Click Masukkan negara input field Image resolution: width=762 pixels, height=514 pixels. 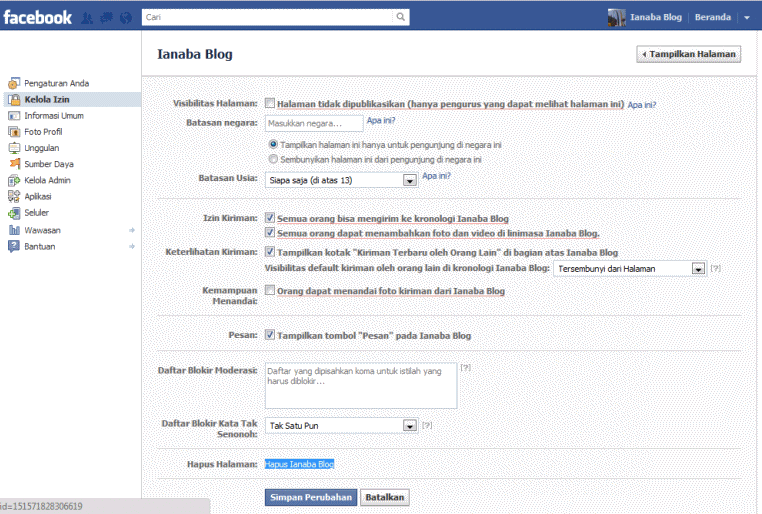click(x=314, y=123)
